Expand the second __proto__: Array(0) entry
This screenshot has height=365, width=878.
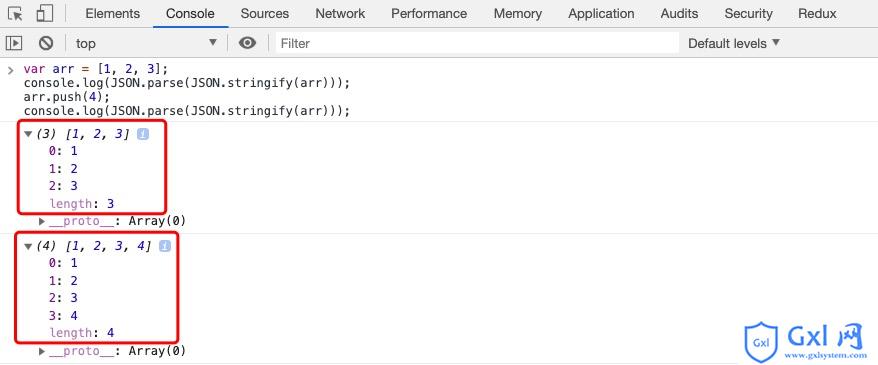pyautogui.click(x=42, y=352)
